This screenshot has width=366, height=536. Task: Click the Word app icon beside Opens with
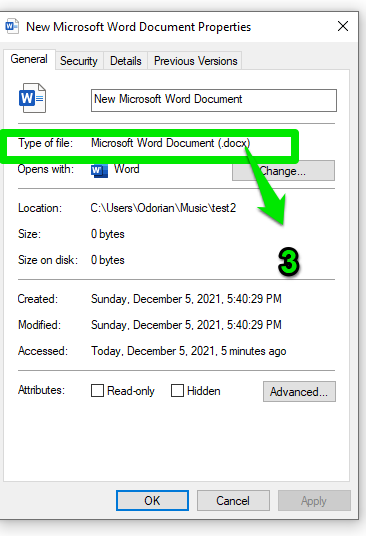(x=99, y=170)
